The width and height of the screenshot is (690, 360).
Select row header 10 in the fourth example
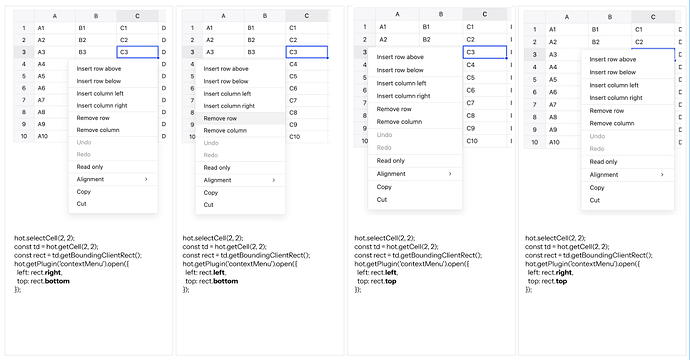(x=535, y=142)
